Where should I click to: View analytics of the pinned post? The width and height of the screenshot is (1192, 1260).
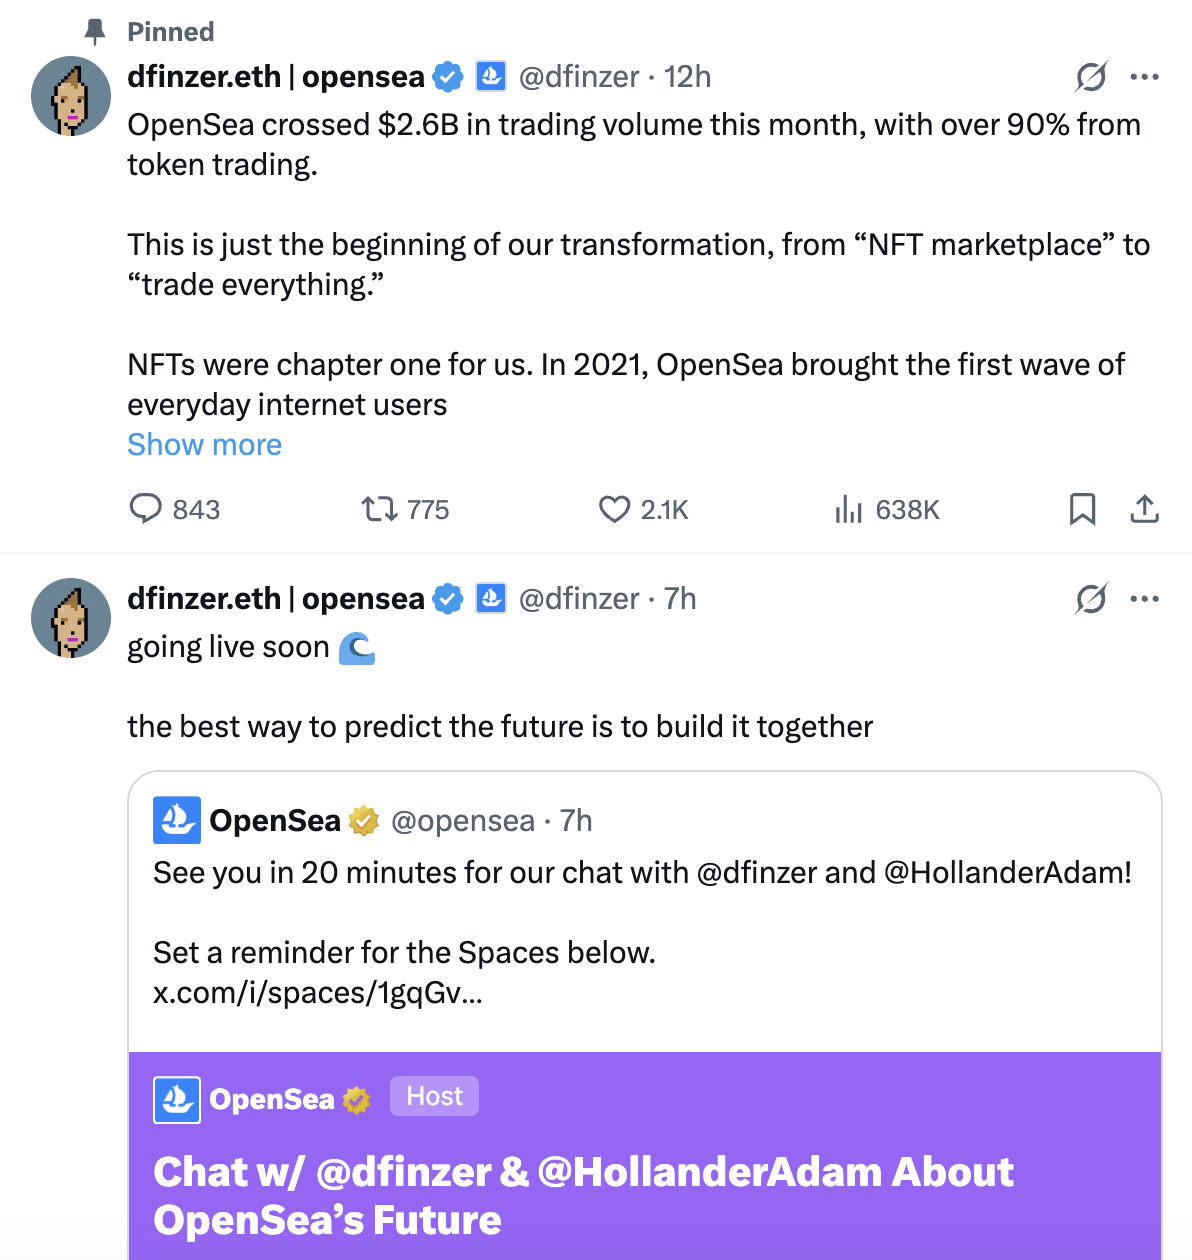point(849,509)
